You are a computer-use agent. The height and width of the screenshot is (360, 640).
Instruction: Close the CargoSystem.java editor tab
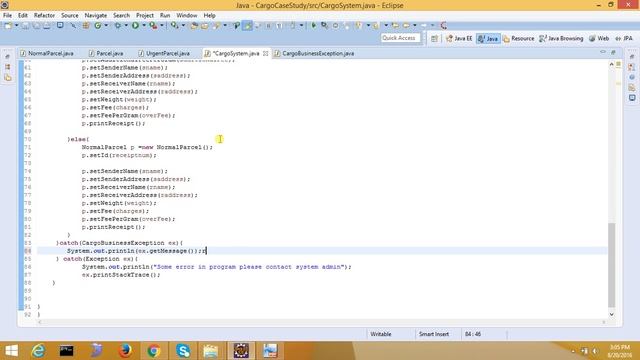click(265, 53)
